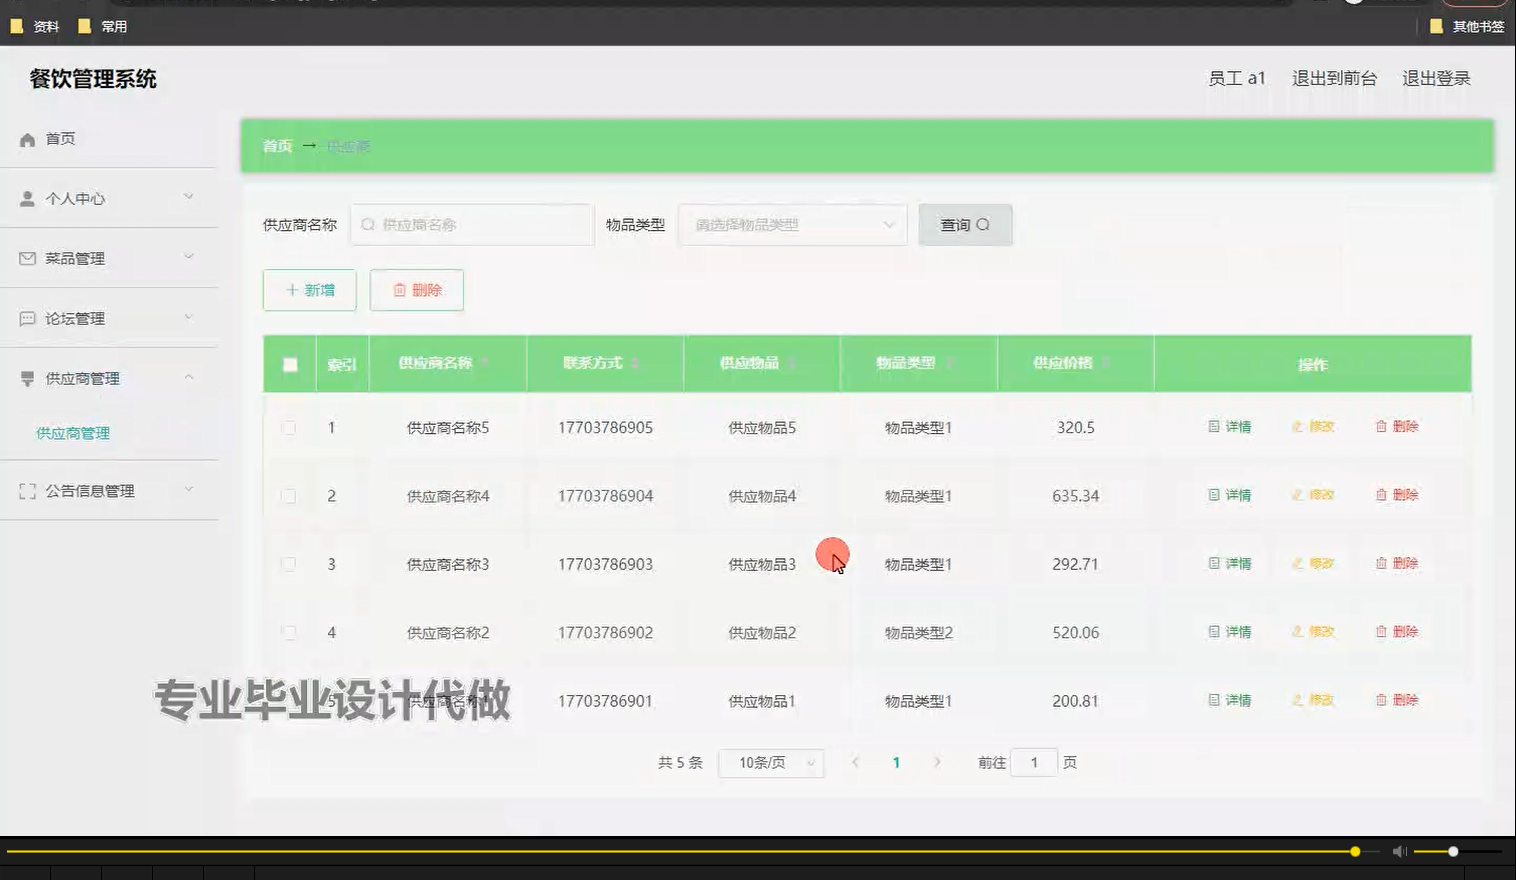1516x880 pixels.
Task: Click the envelope icon for 菜品管理
Action: click(x=27, y=259)
